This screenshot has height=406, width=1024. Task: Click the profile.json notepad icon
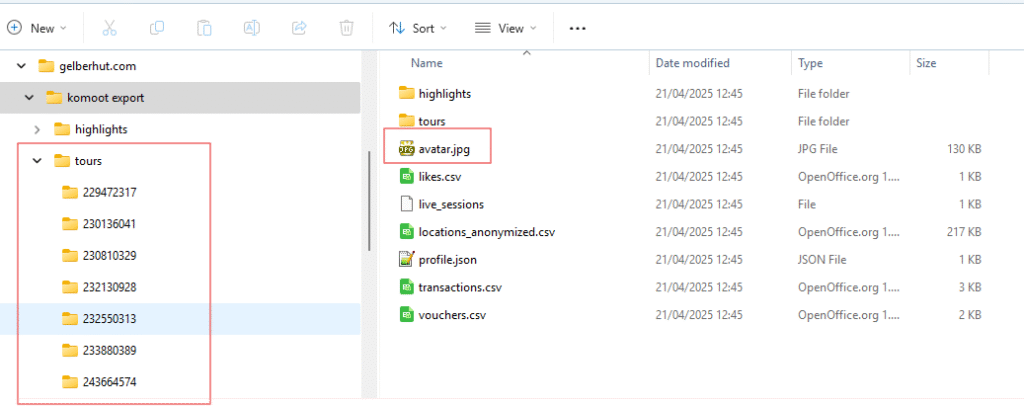pos(407,260)
